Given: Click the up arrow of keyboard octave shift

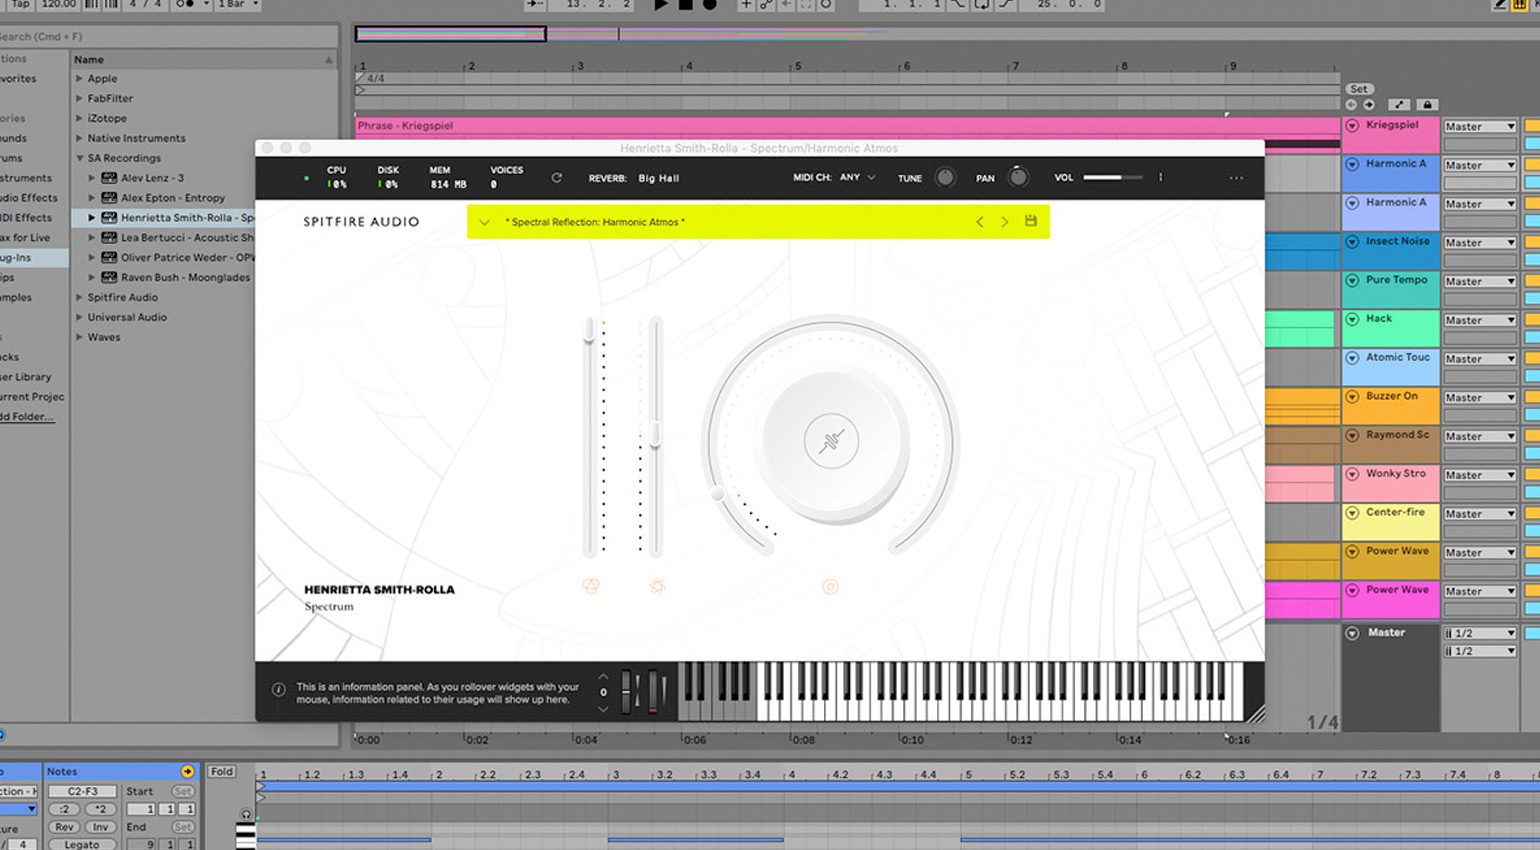Looking at the screenshot, I should tap(603, 676).
